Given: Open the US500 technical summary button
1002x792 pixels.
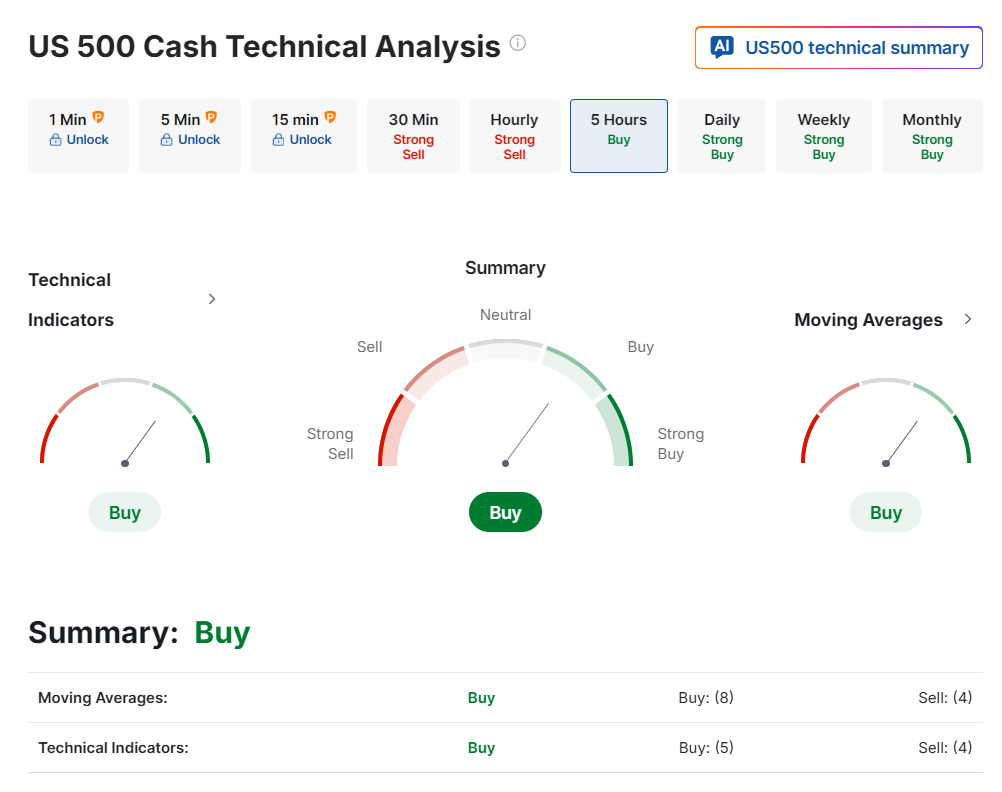Looking at the screenshot, I should (838, 47).
